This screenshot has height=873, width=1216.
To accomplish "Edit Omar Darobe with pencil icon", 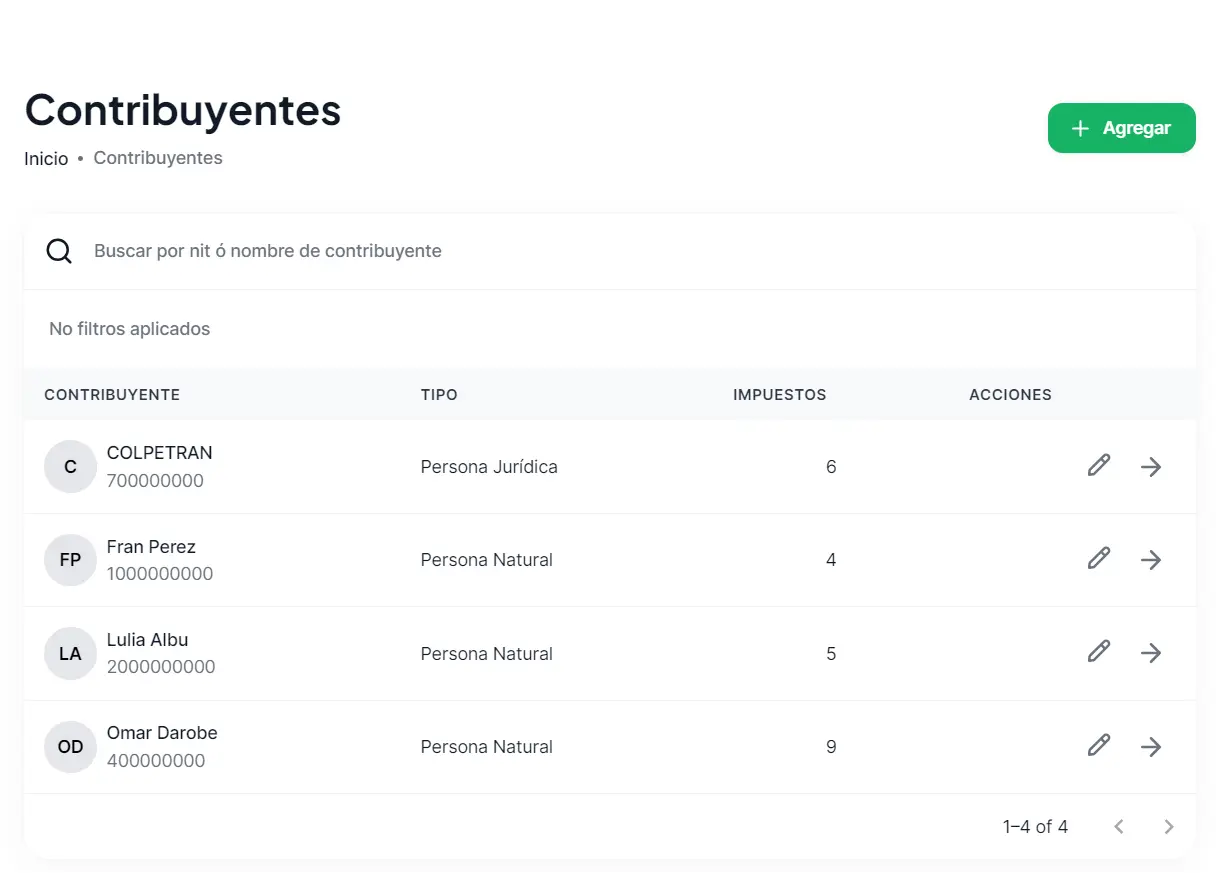I will [1099, 746].
